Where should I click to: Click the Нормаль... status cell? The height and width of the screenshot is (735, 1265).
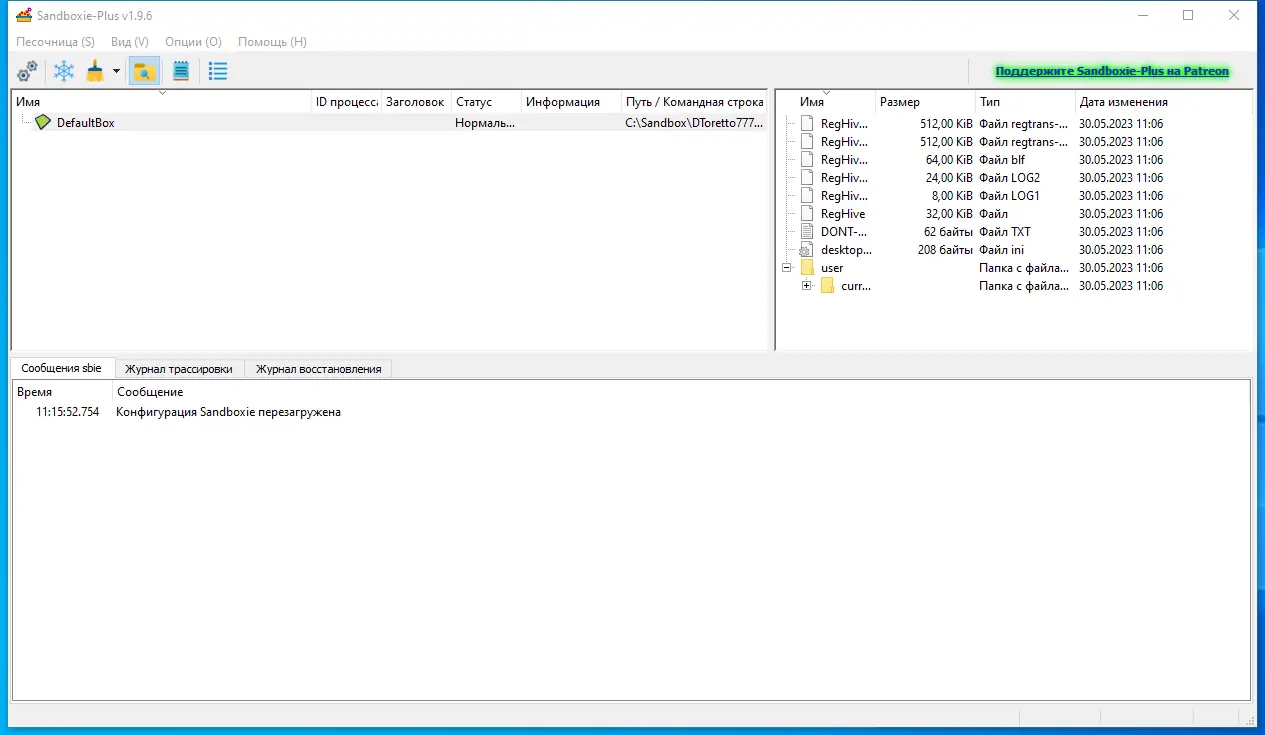click(485, 123)
